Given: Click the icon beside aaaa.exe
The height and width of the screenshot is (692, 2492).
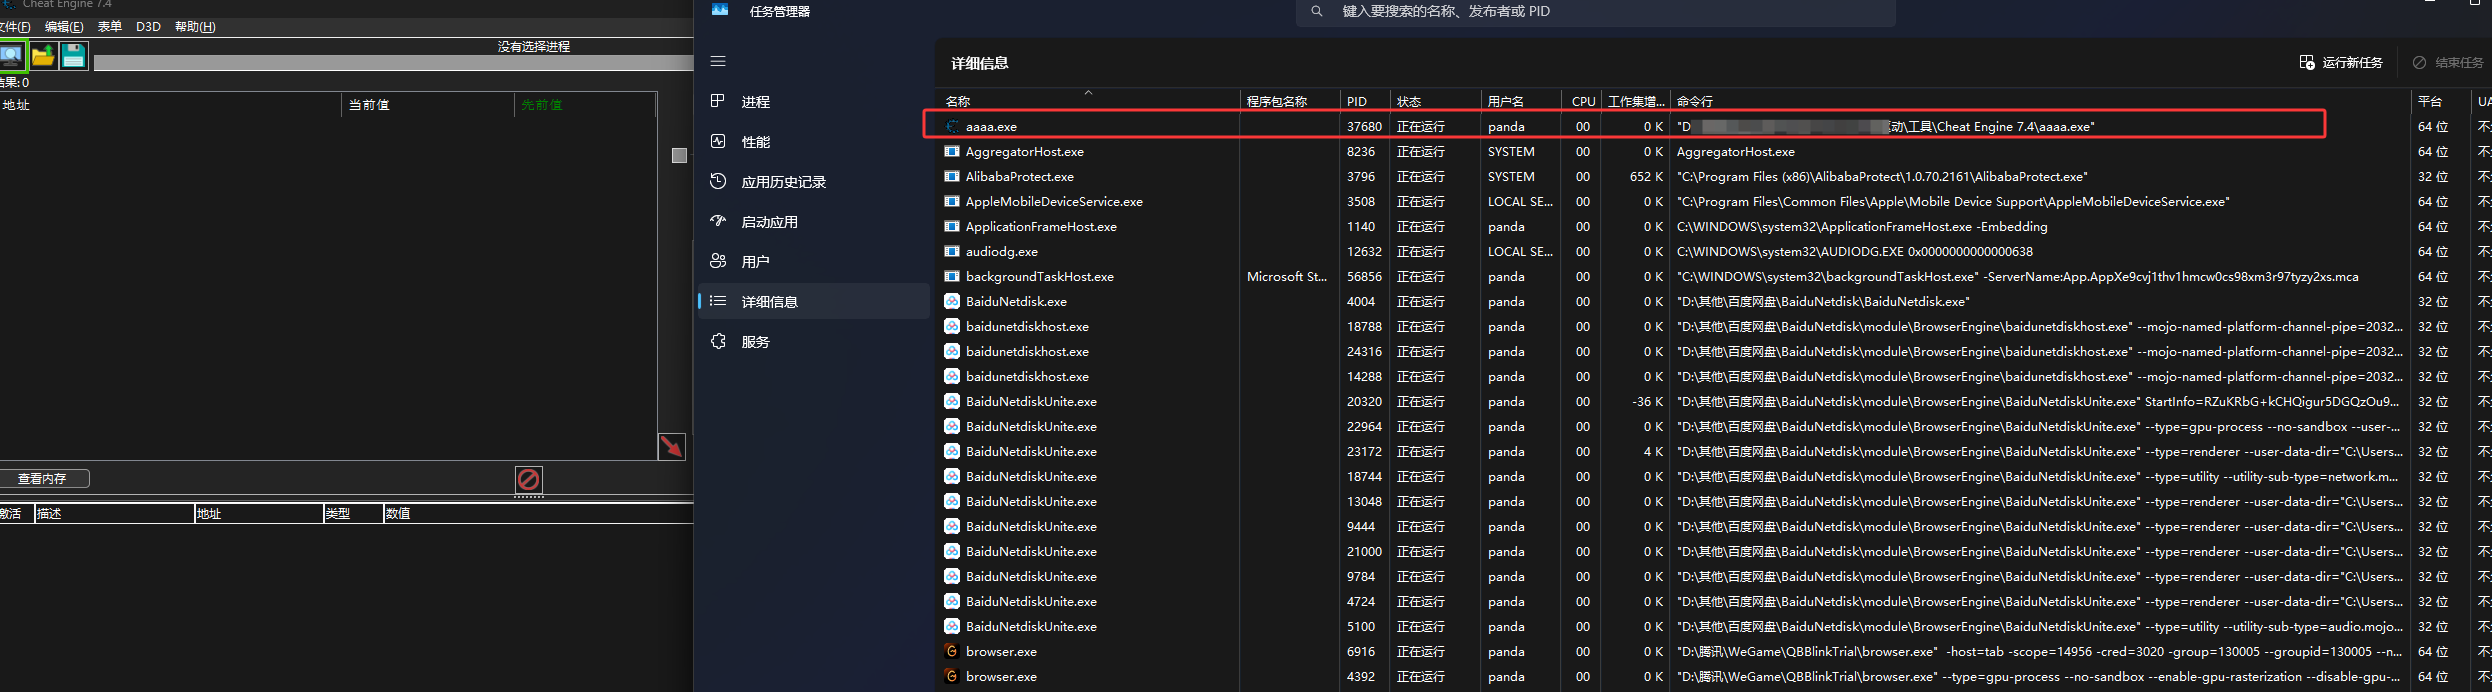Looking at the screenshot, I should 952,127.
